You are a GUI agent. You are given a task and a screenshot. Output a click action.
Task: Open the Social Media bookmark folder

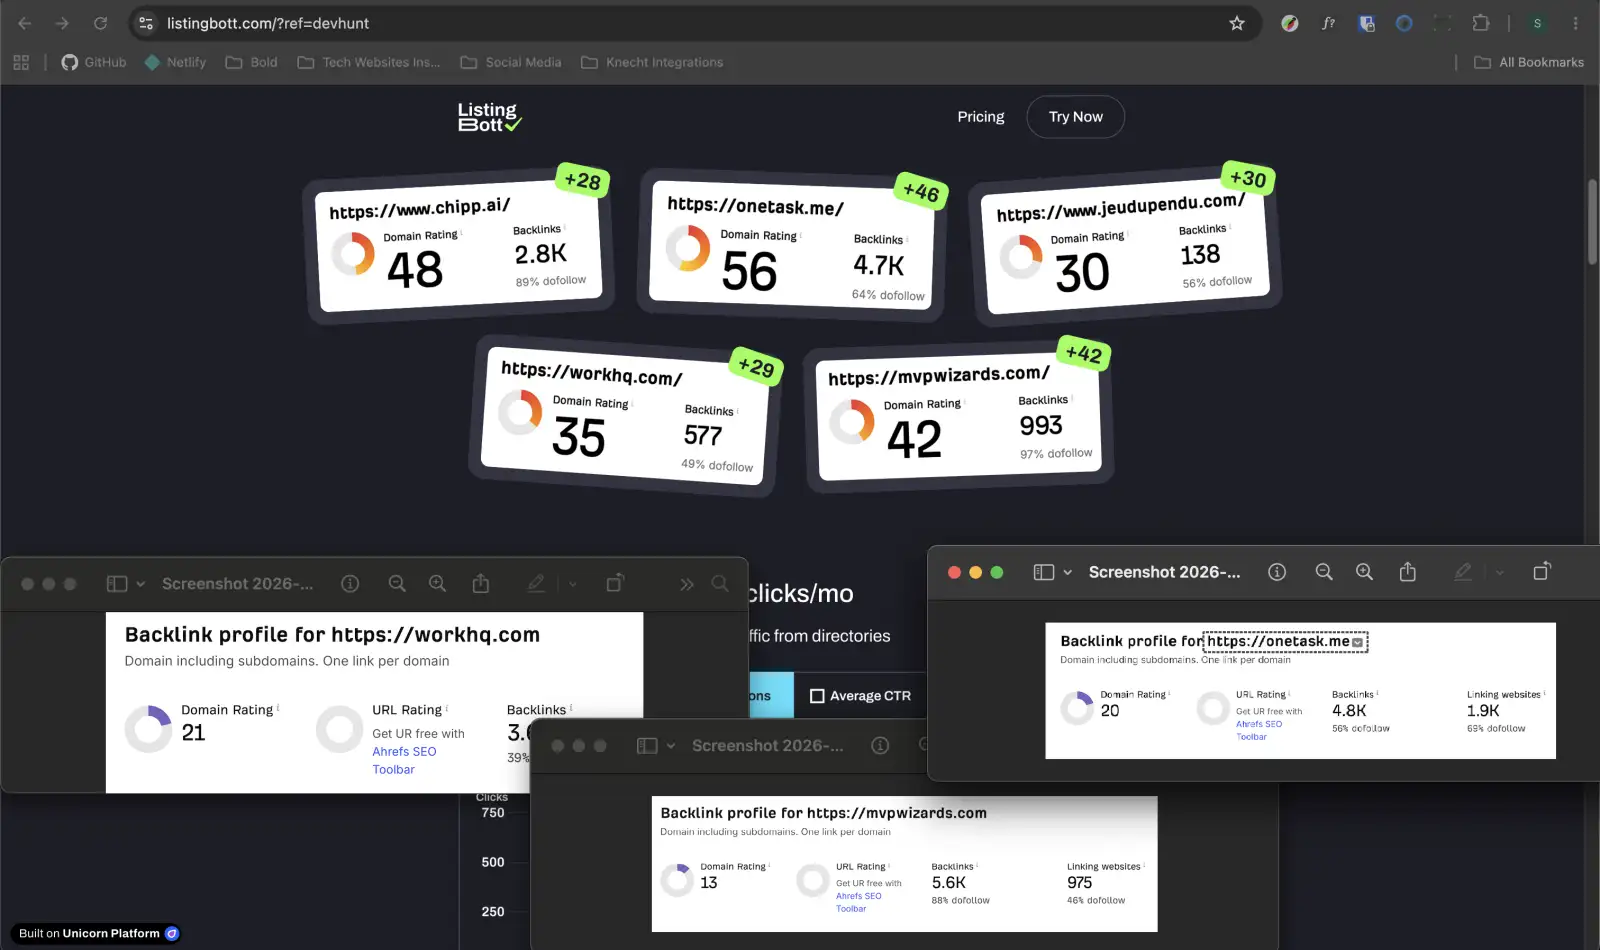click(511, 62)
